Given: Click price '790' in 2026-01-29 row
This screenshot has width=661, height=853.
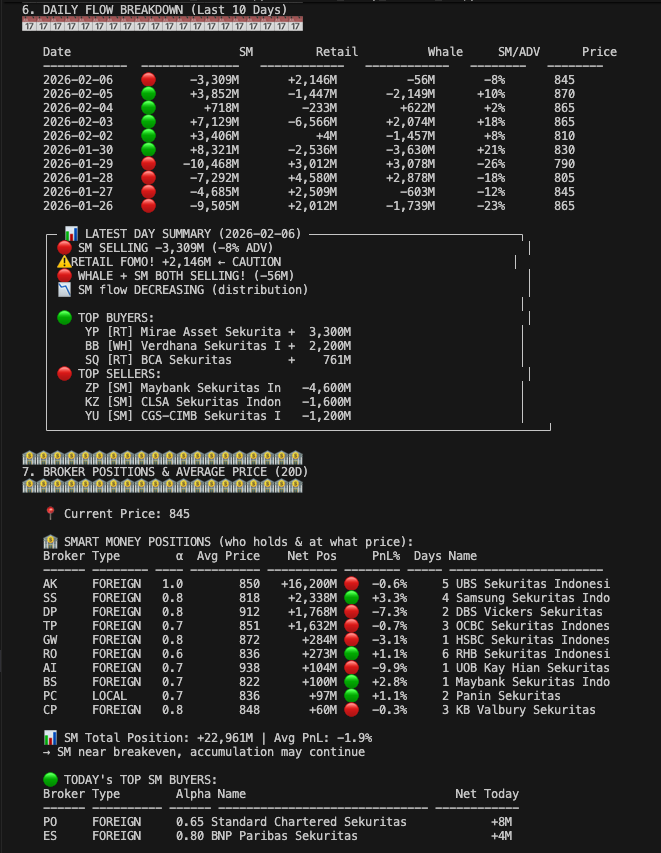Looking at the screenshot, I should point(564,164).
